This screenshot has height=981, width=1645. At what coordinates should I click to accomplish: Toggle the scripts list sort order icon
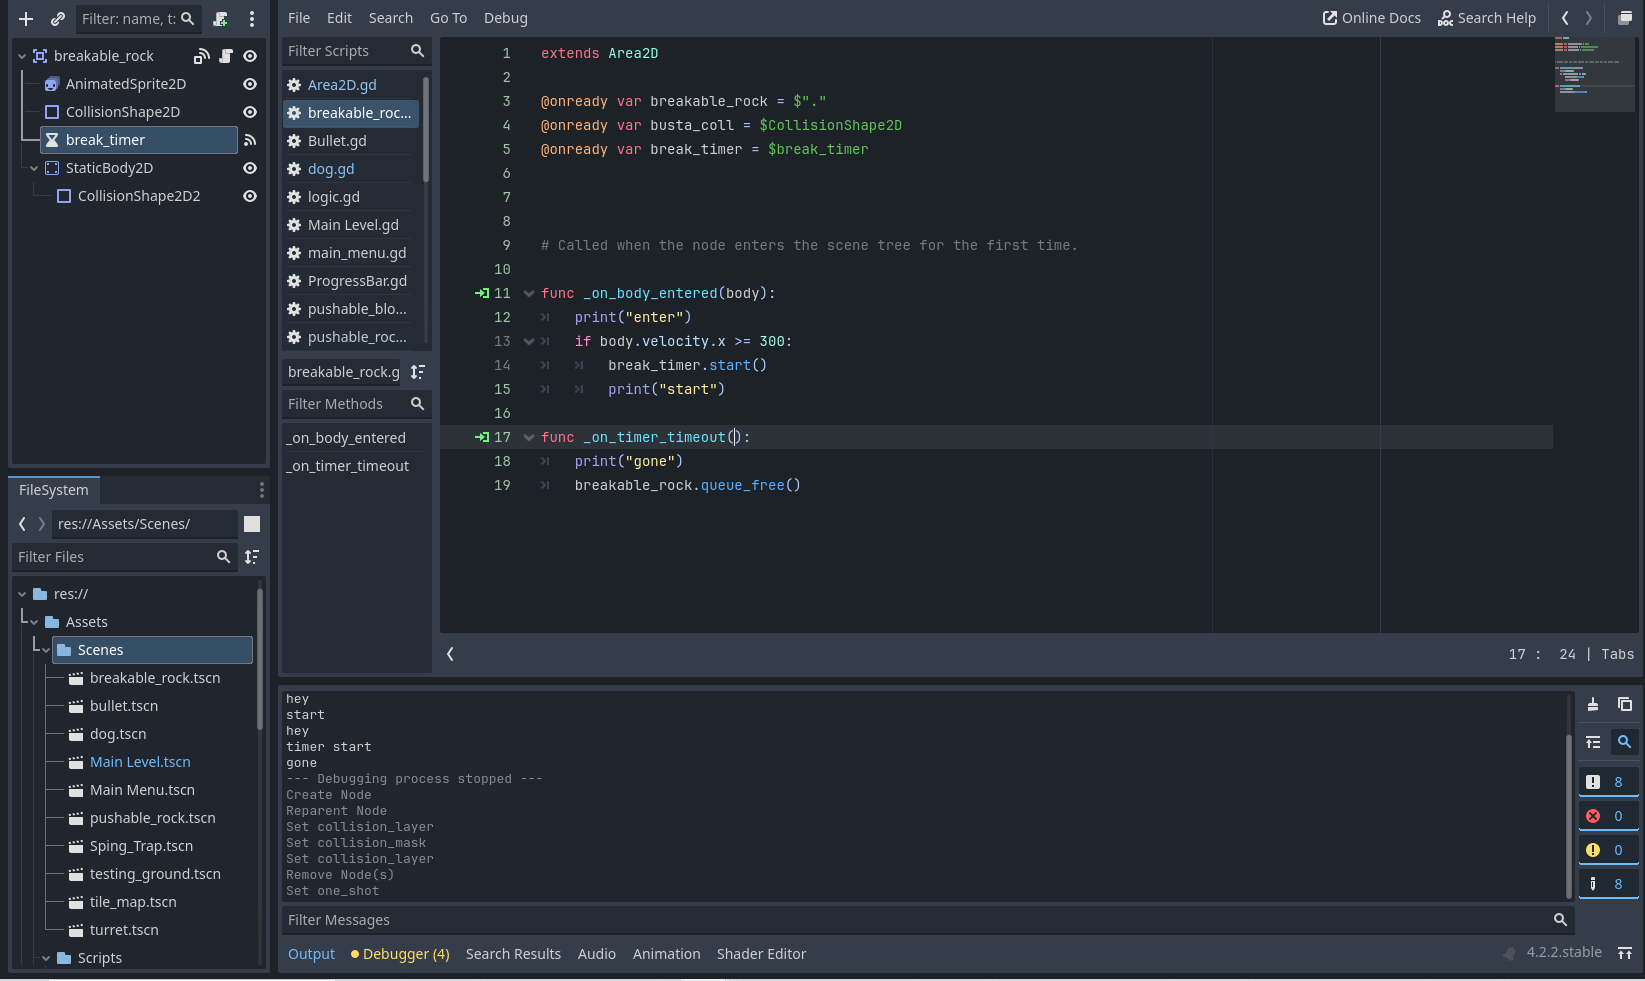[418, 372]
